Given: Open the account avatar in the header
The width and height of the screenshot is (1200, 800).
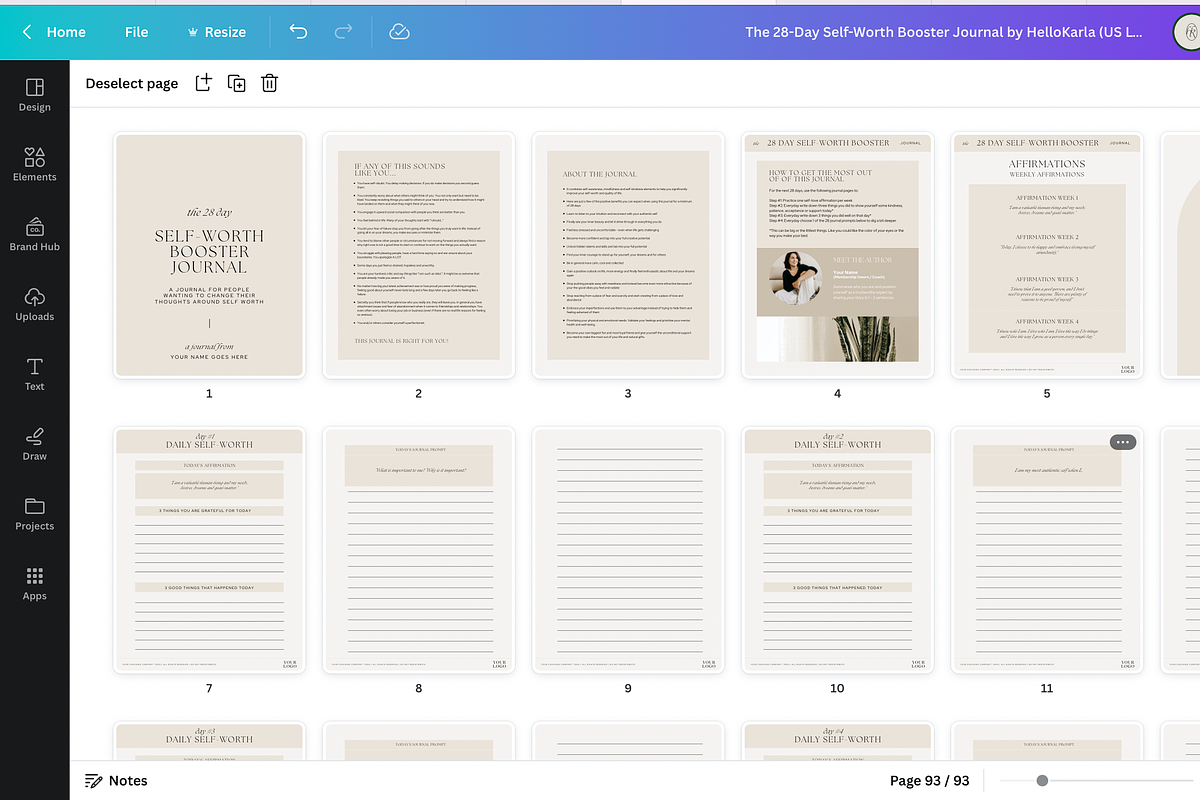Looking at the screenshot, I should click(x=1187, y=31).
